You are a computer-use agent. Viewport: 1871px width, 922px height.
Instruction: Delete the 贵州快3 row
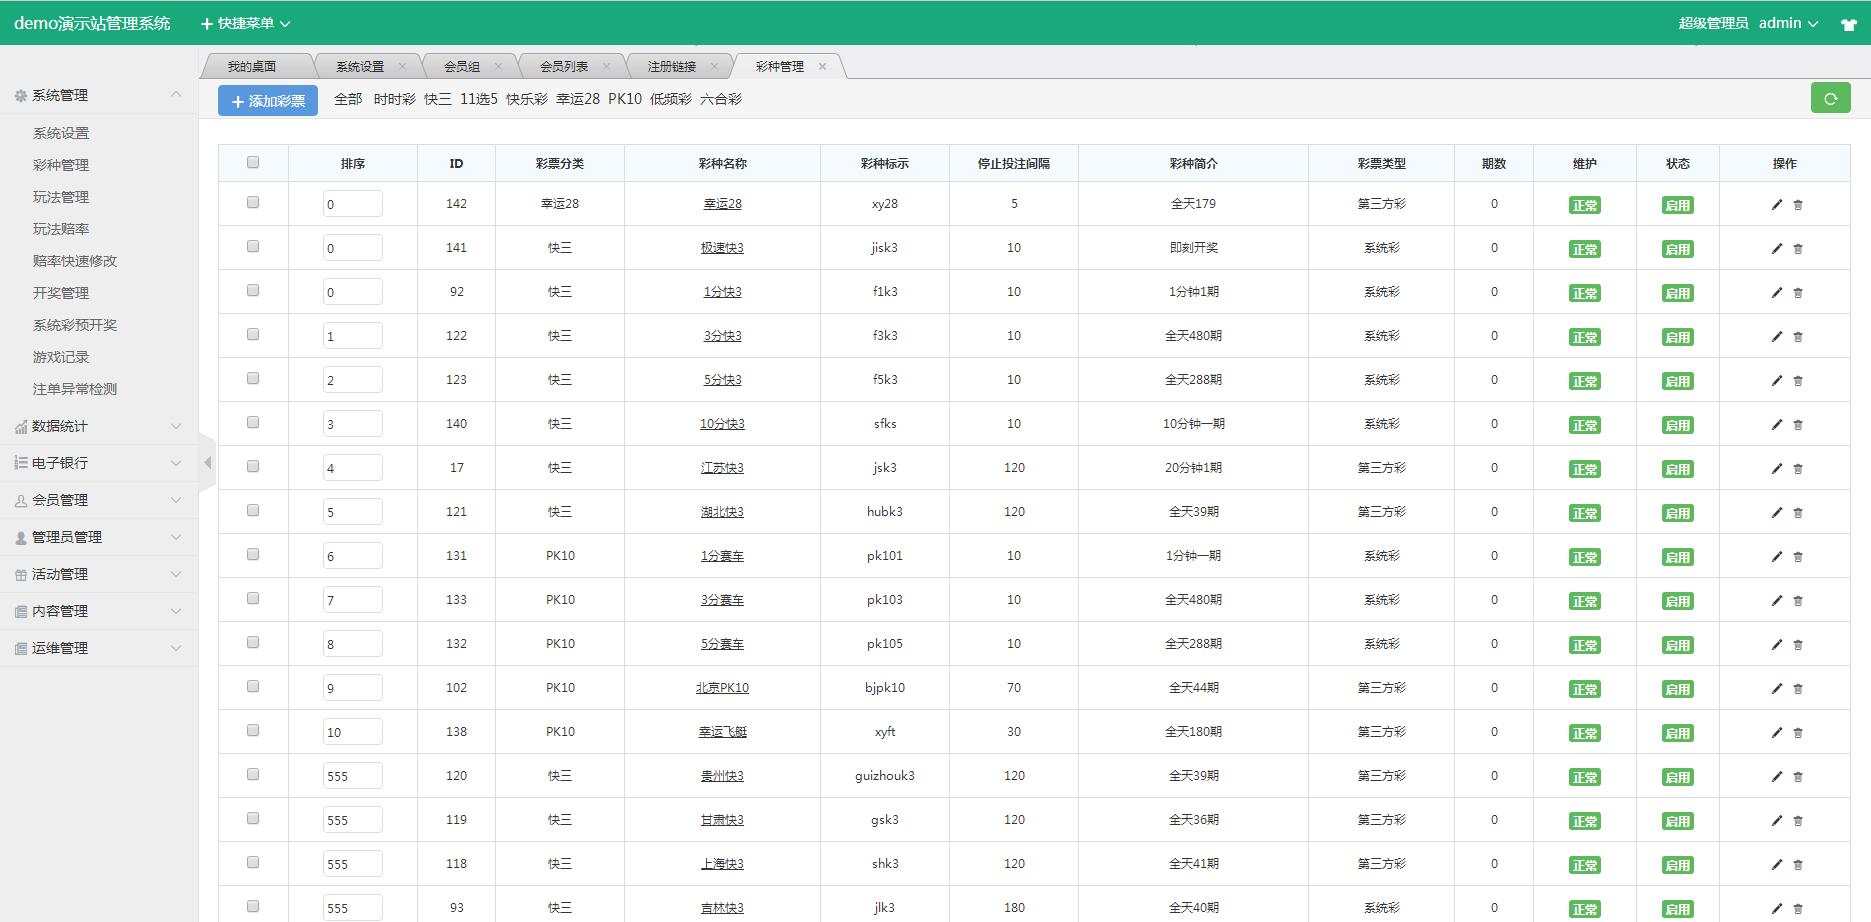[x=1798, y=776]
